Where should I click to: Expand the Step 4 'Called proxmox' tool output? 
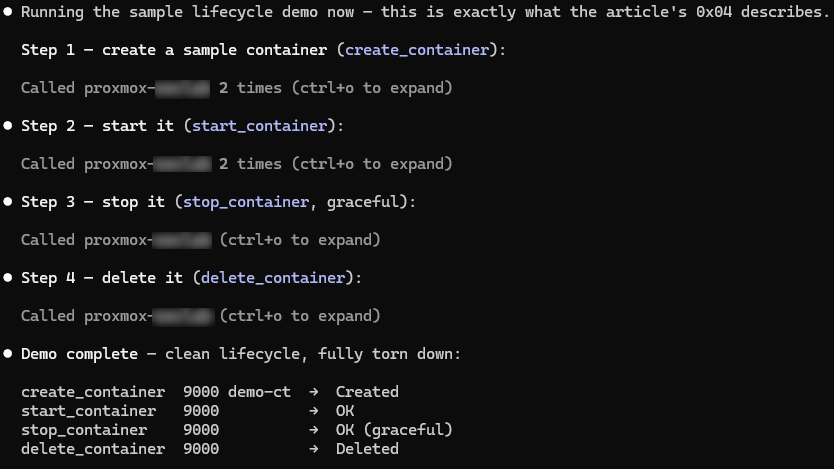201,316
